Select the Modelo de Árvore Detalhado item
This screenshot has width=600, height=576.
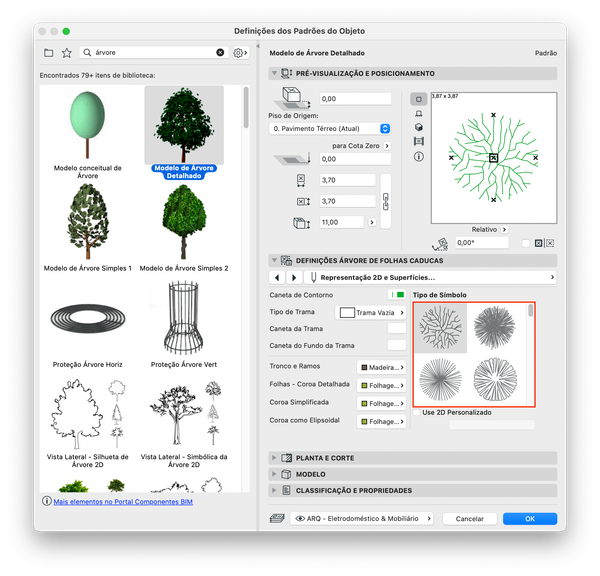pyautogui.click(x=184, y=132)
